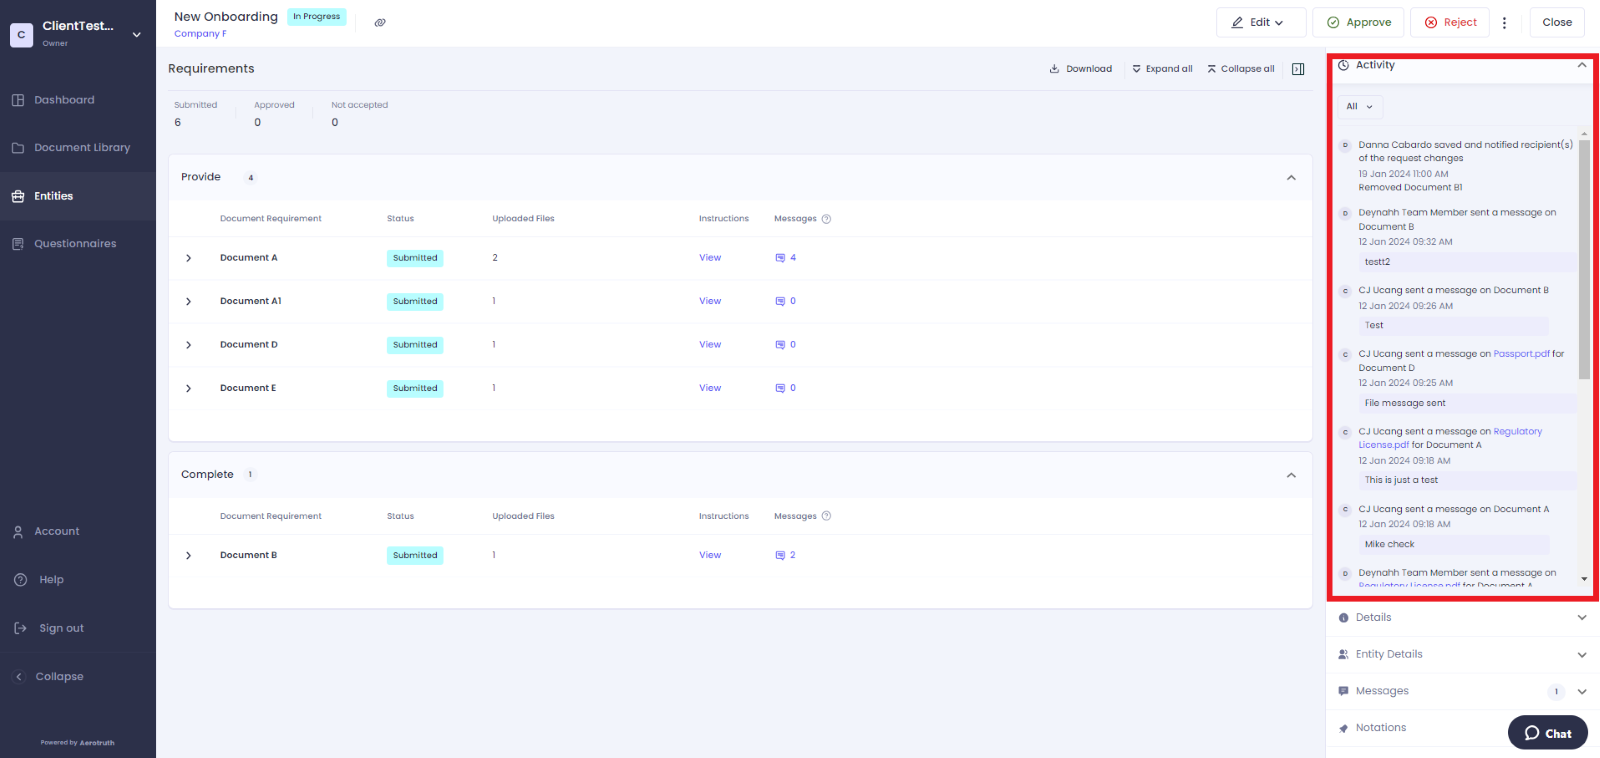
Task: Click the link icon beside In Progress badge
Action: pyautogui.click(x=380, y=22)
